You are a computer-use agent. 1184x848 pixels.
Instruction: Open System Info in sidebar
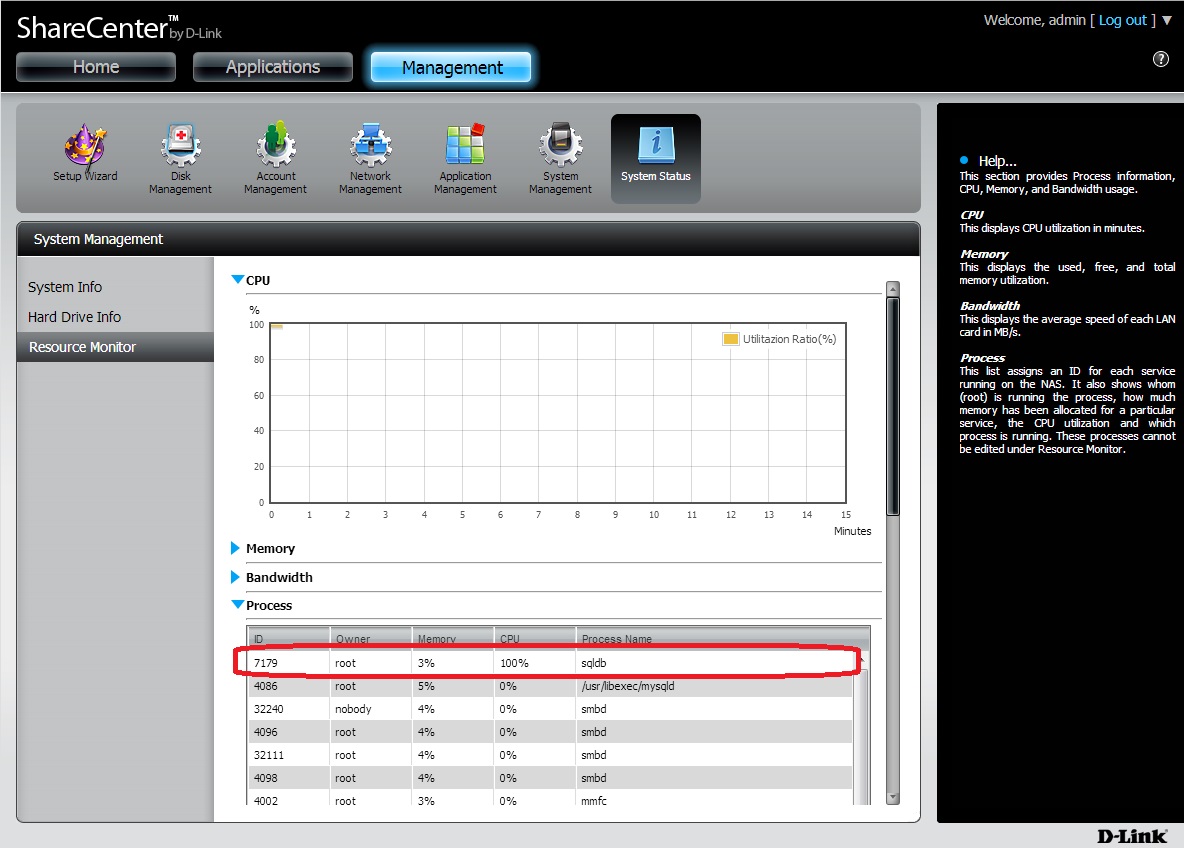(65, 287)
